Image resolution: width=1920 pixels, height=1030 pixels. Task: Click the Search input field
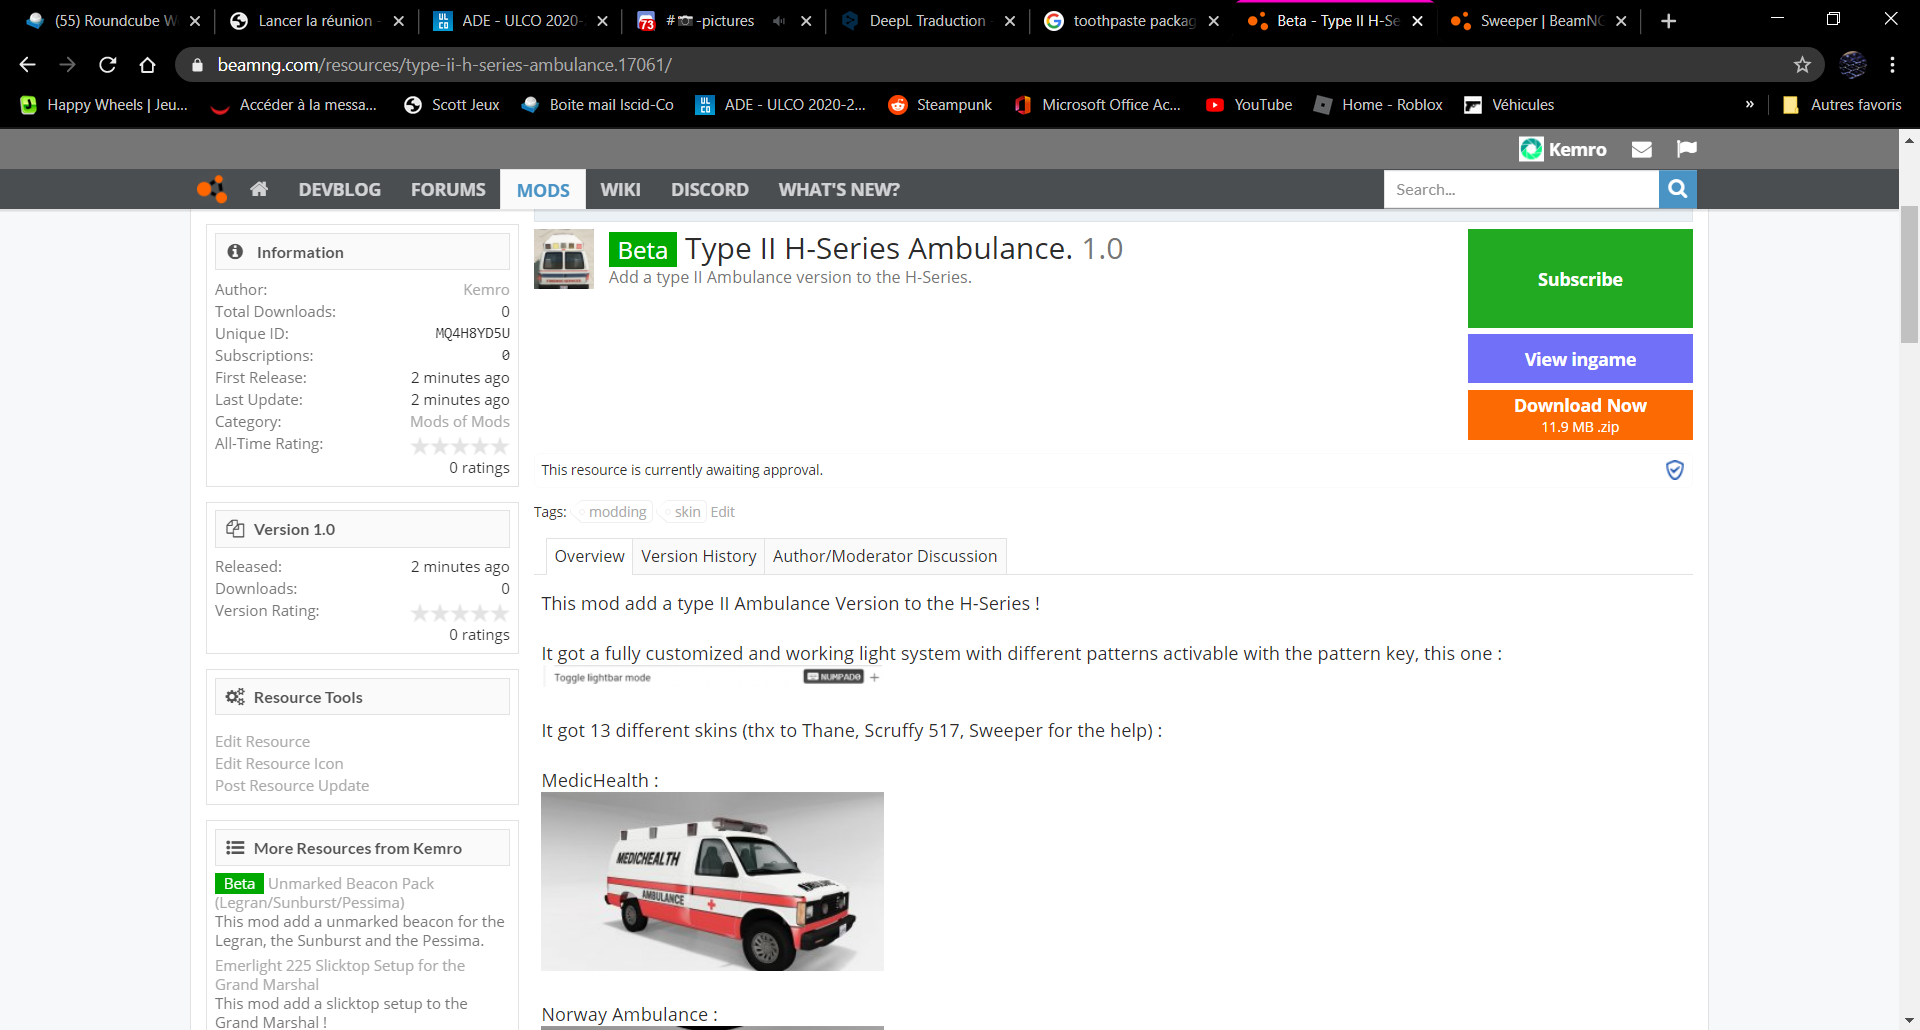tap(1521, 189)
